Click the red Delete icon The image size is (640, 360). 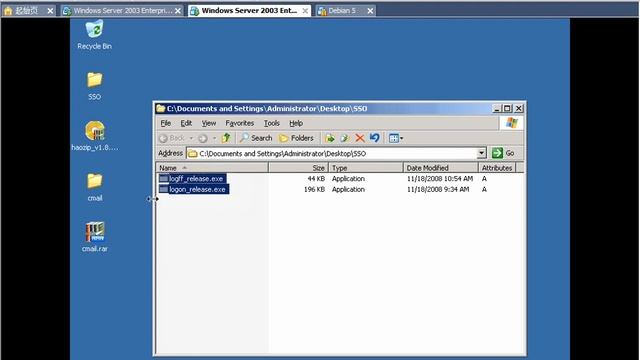point(360,138)
